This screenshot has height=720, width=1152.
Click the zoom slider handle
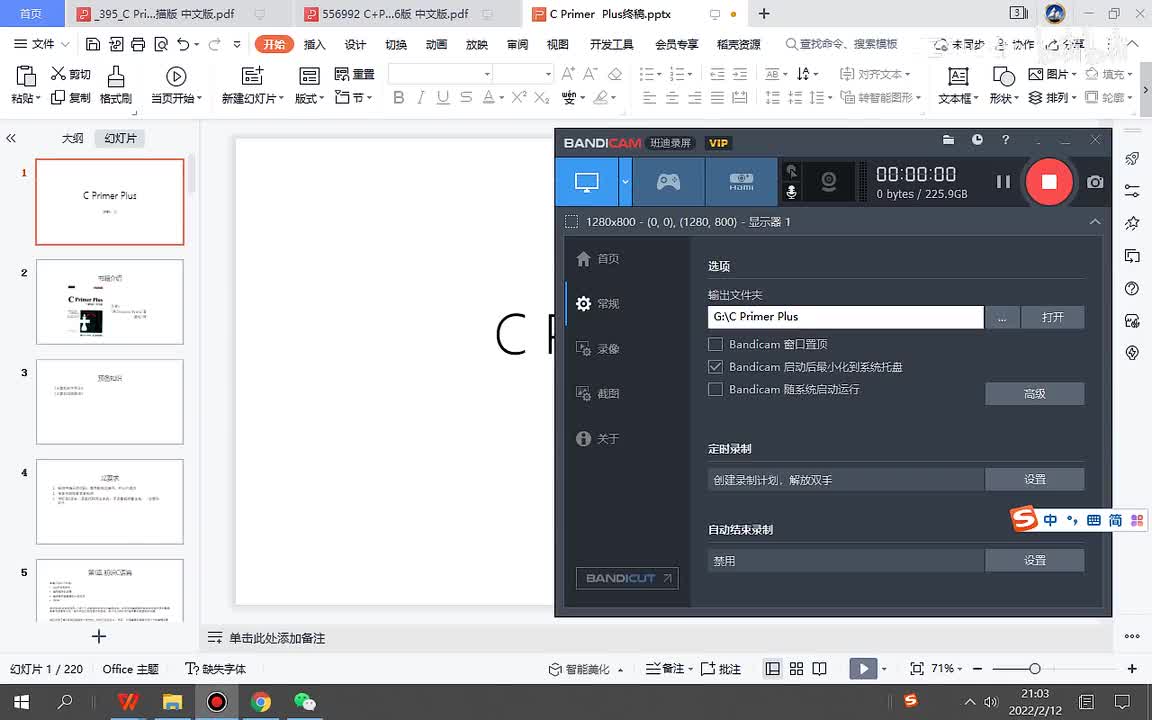tap(1034, 669)
